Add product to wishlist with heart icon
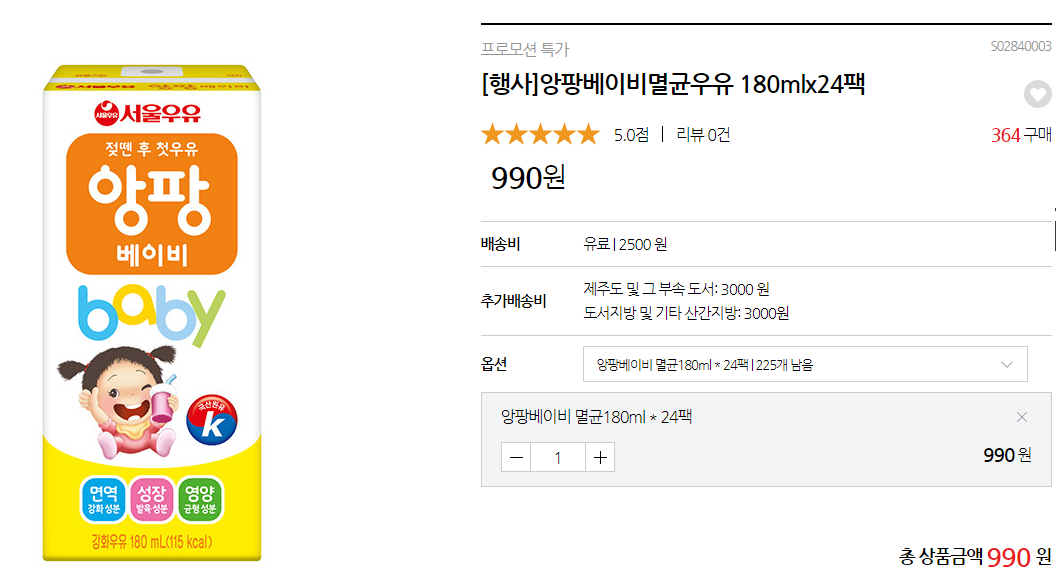1056x577 pixels. 1038,95
